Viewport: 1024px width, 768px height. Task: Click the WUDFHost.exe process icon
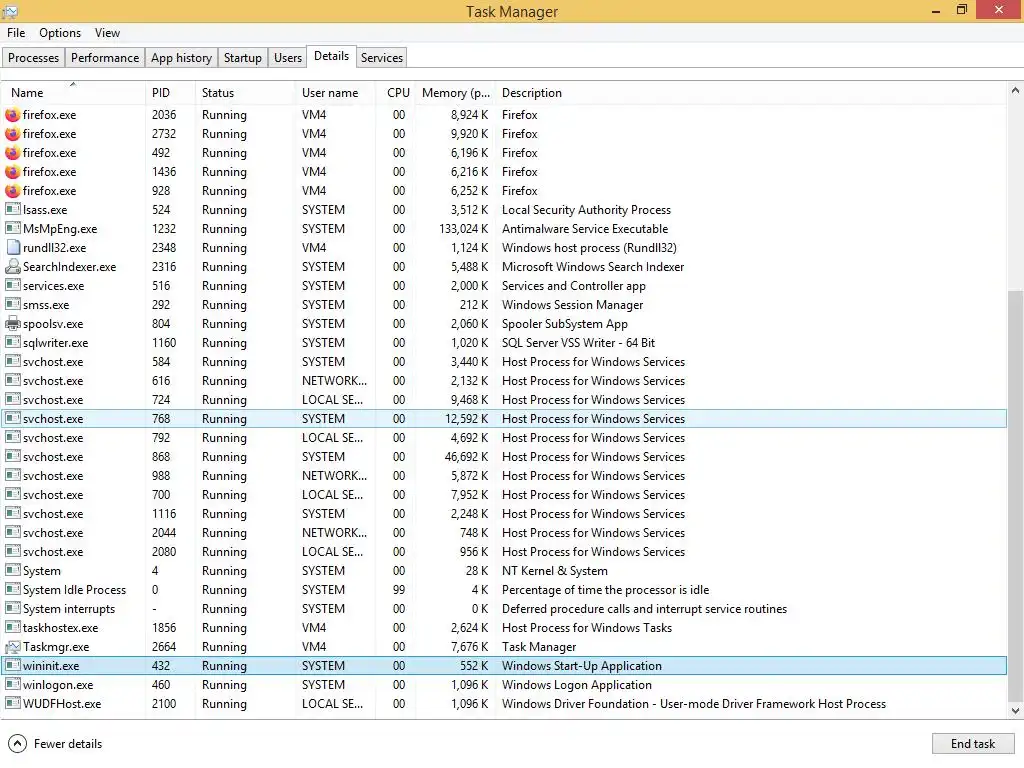12,704
